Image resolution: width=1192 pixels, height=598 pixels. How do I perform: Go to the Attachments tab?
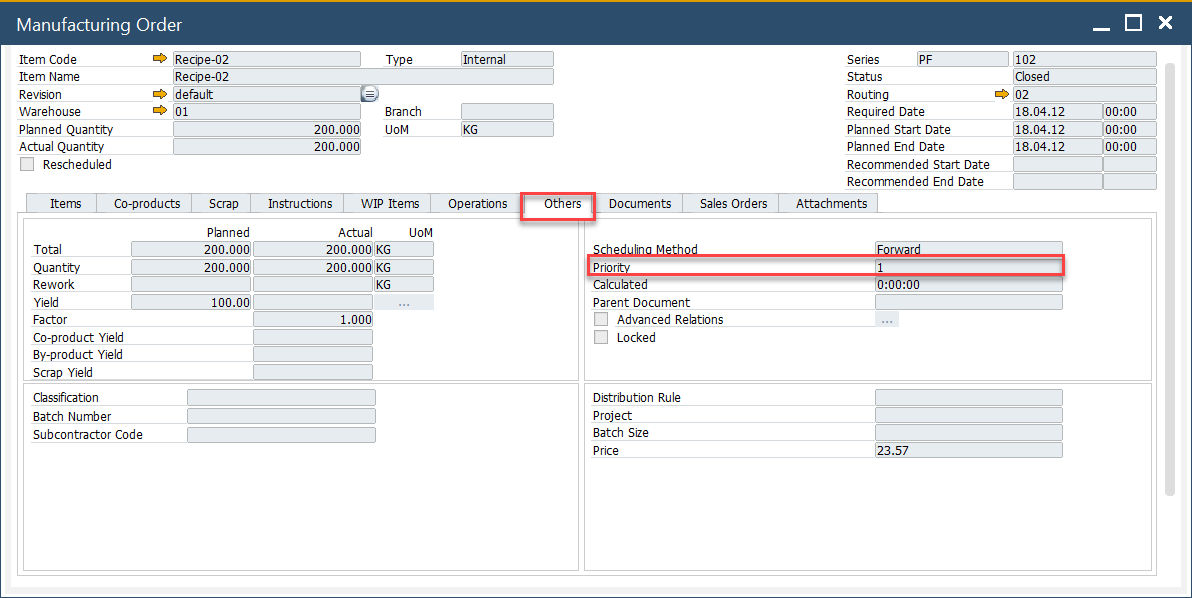831,204
